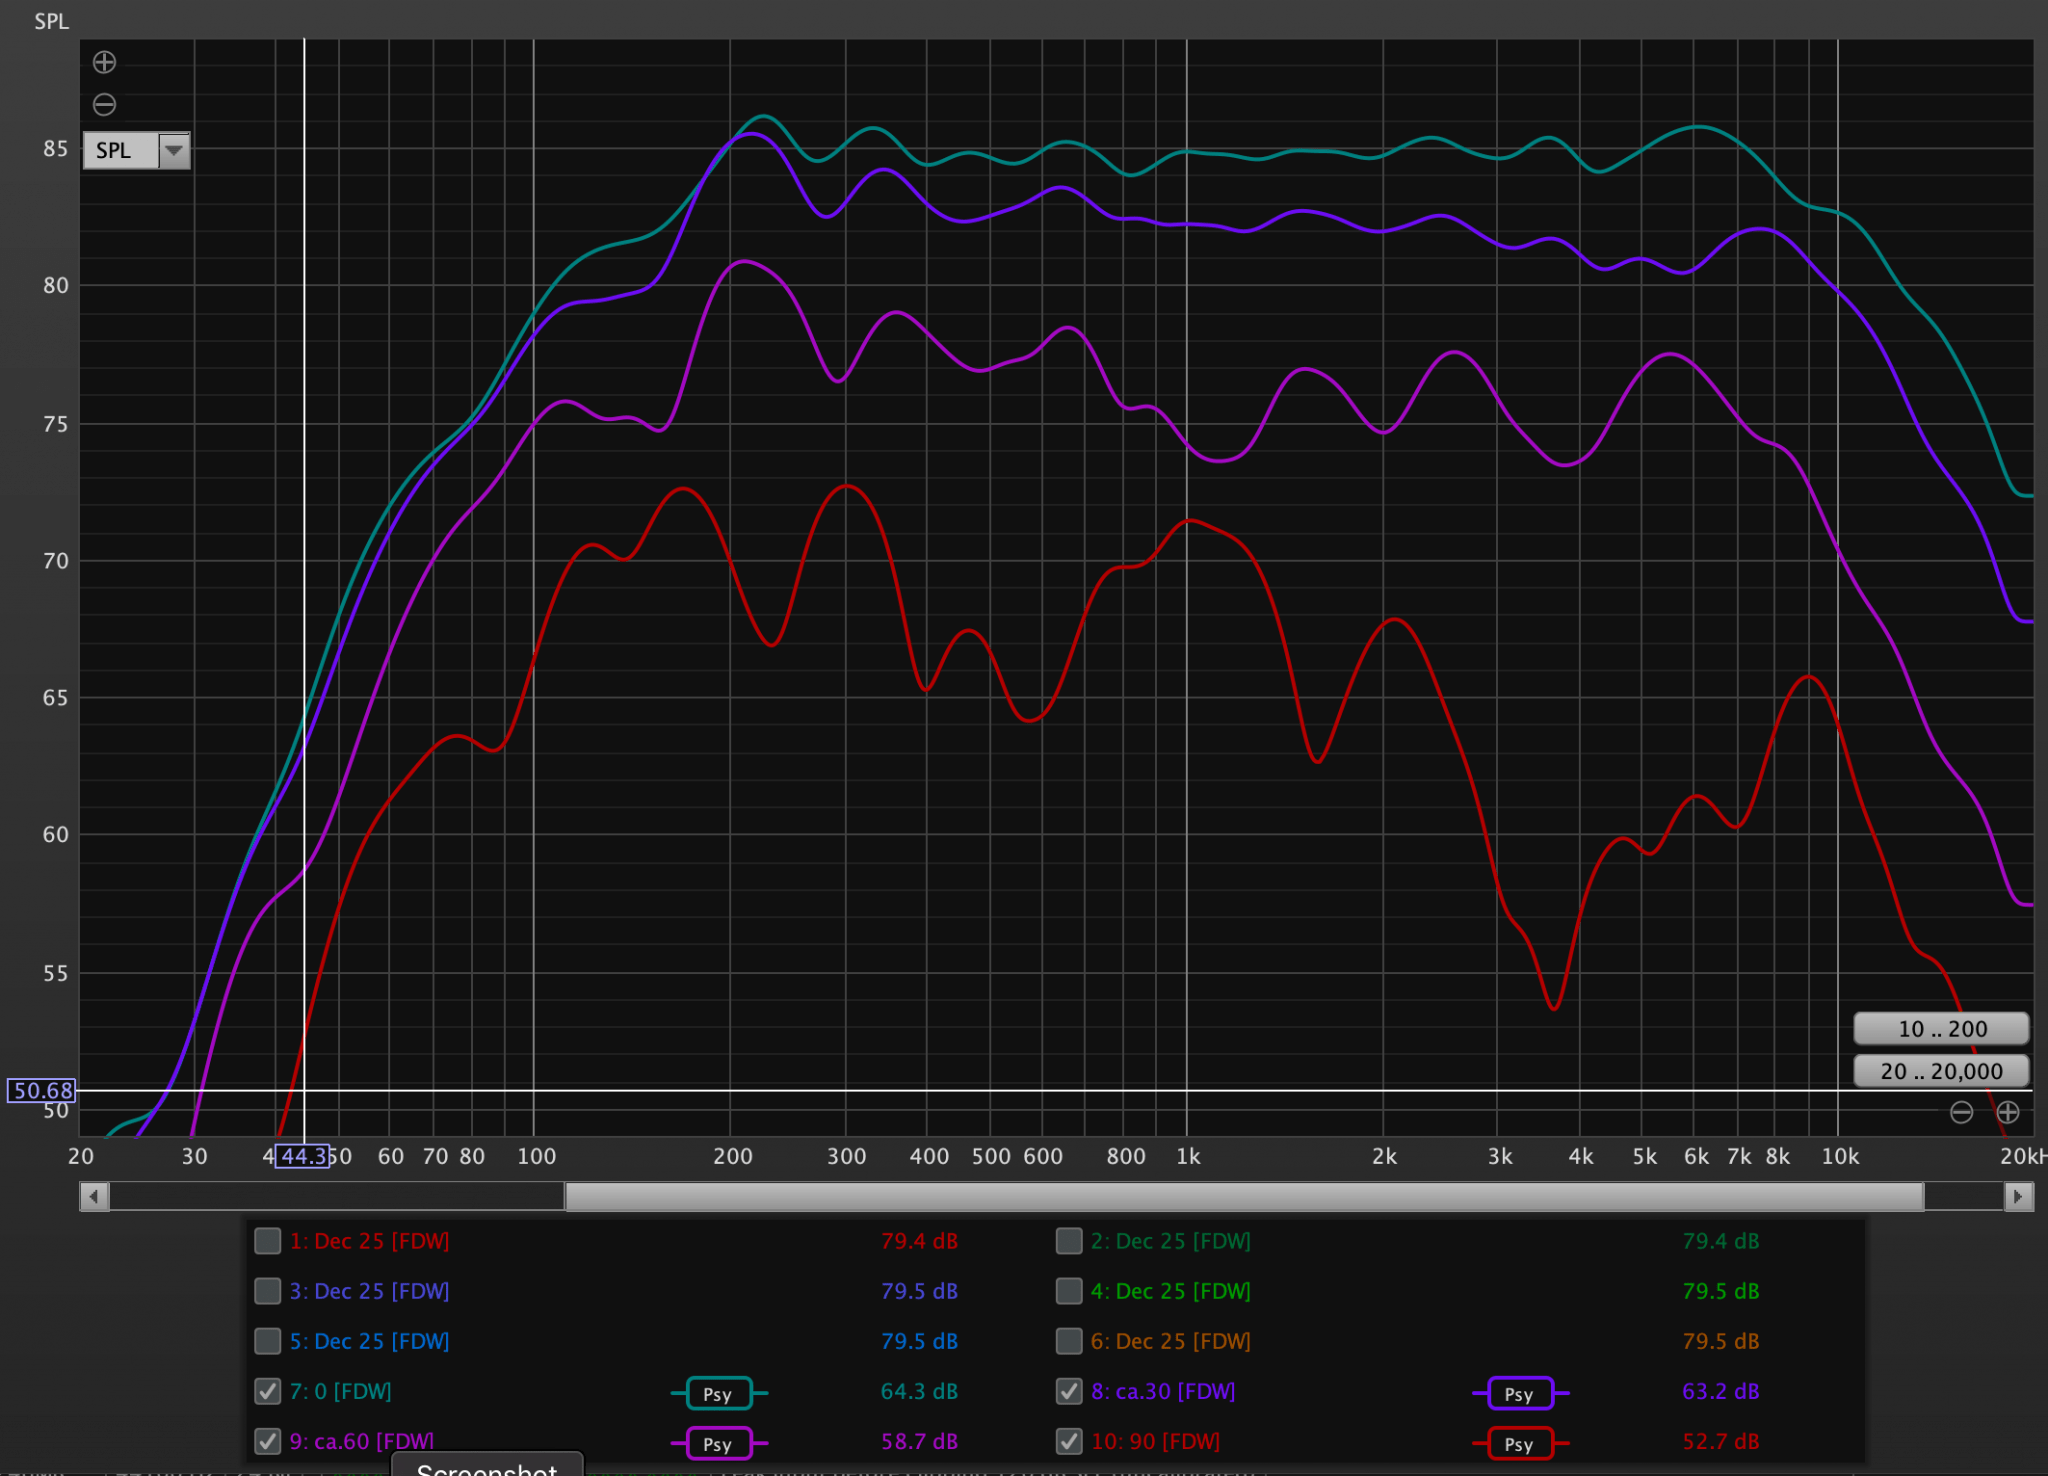Click the vertical zoom-out minus icon
The image size is (2048, 1476).
(x=104, y=104)
